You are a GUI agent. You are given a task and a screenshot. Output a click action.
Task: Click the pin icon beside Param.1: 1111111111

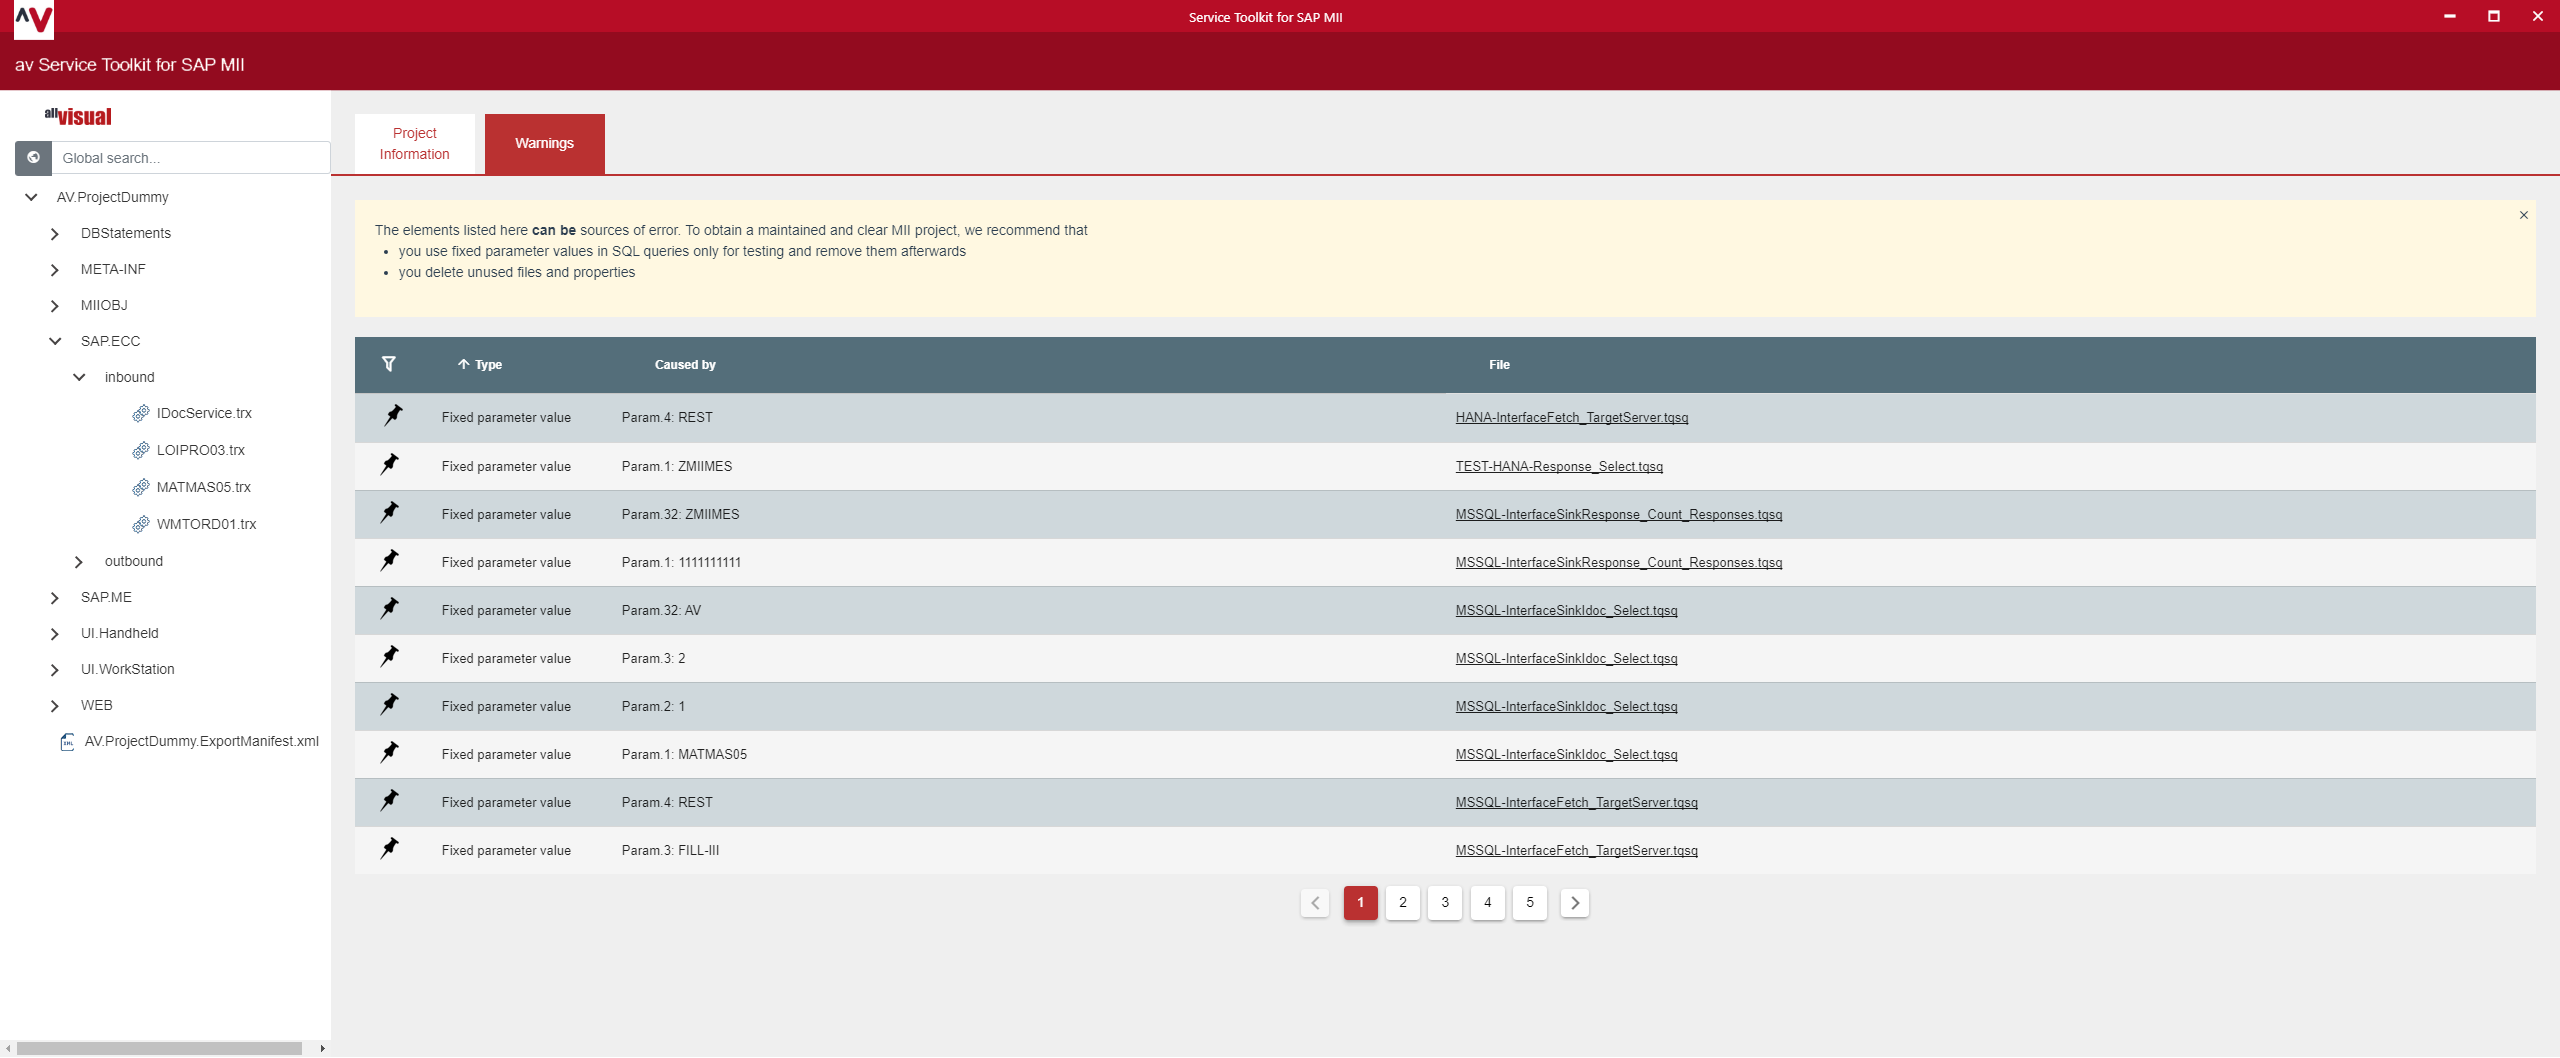[x=390, y=561]
